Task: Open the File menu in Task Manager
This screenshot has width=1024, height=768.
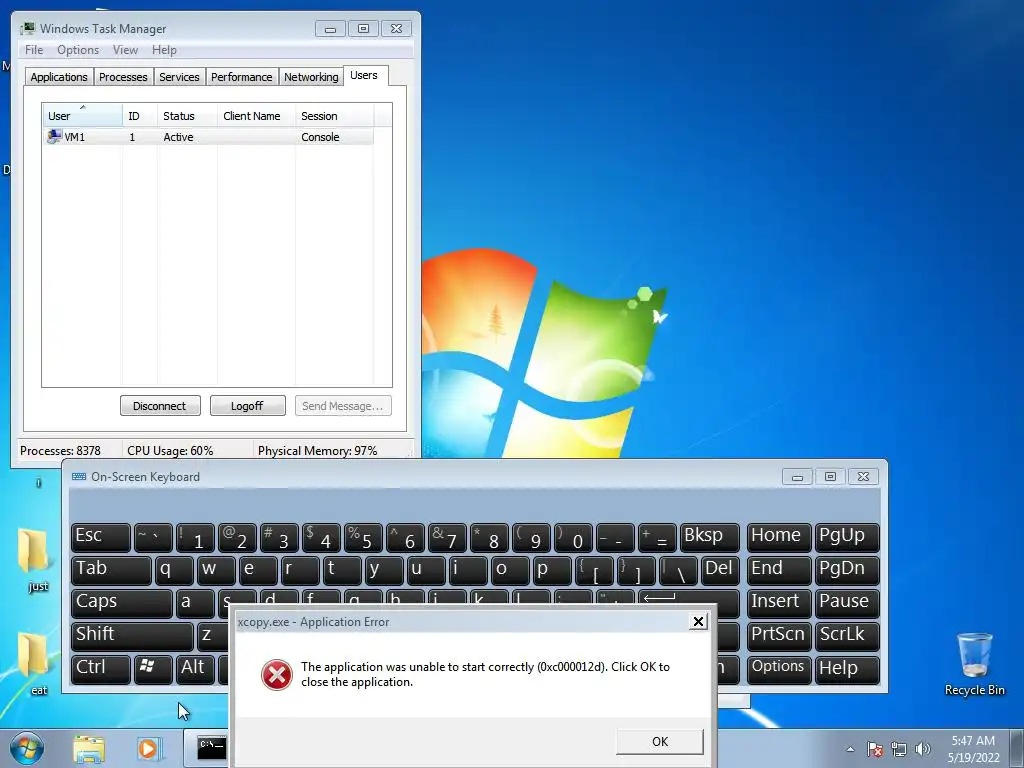Action: (x=34, y=50)
